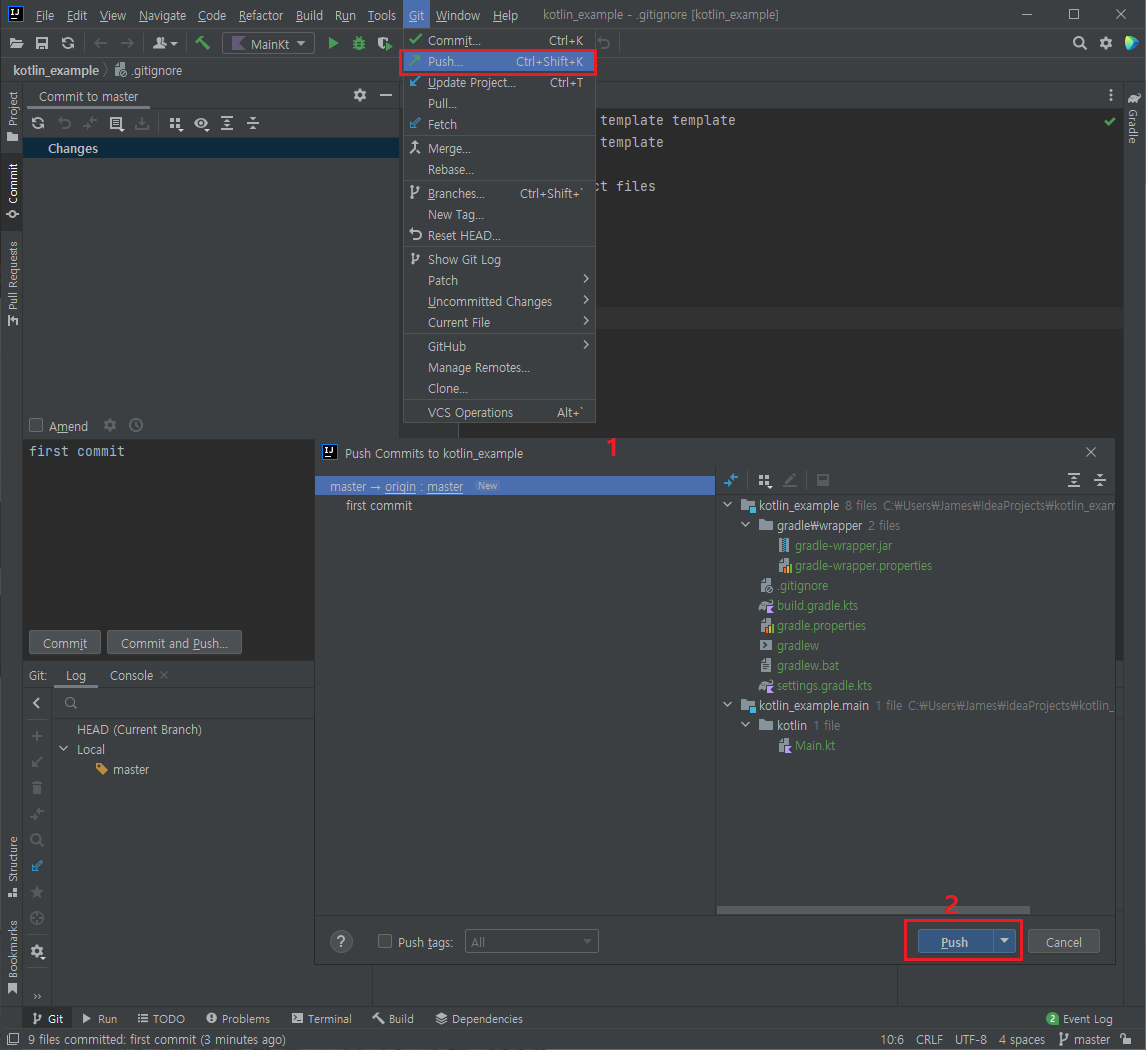Screen dimensions: 1146x1050
Task: Click the Commit and Push button
Action: click(174, 643)
